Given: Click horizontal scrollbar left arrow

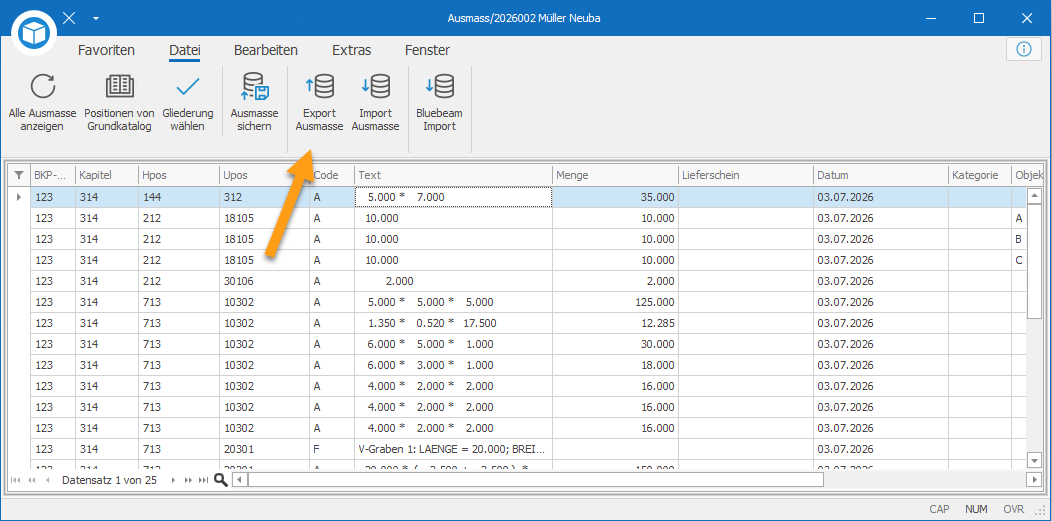Looking at the screenshot, I should (240, 479).
